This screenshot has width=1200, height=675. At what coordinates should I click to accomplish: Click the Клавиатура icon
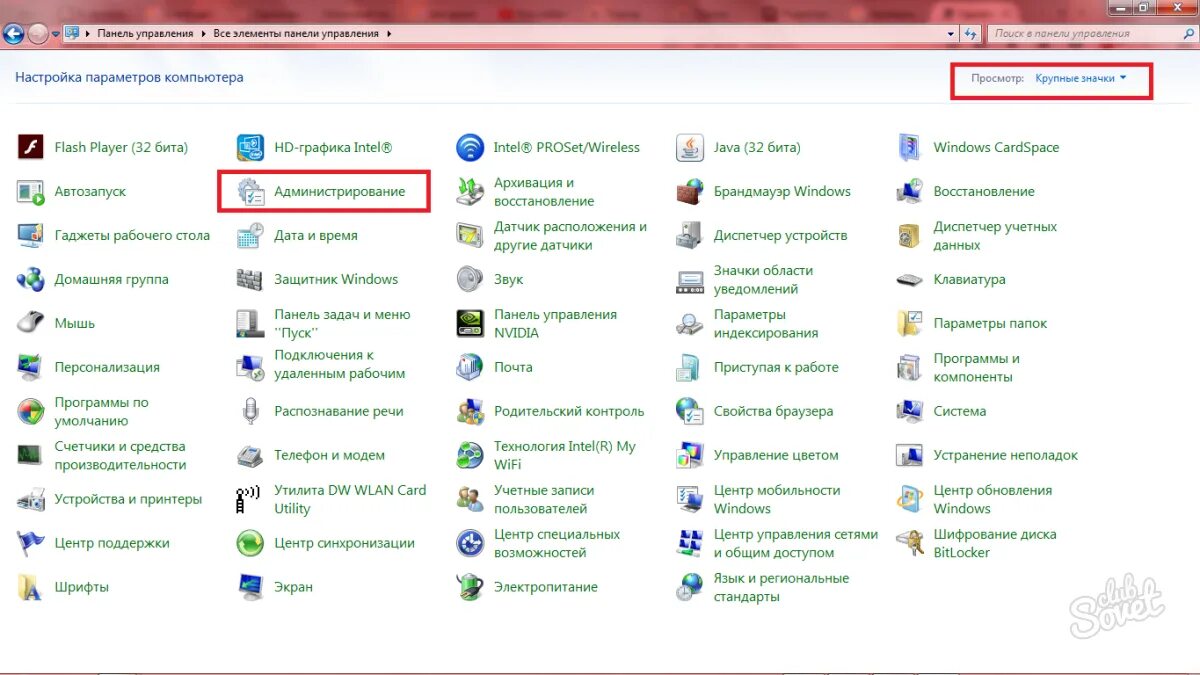click(910, 279)
